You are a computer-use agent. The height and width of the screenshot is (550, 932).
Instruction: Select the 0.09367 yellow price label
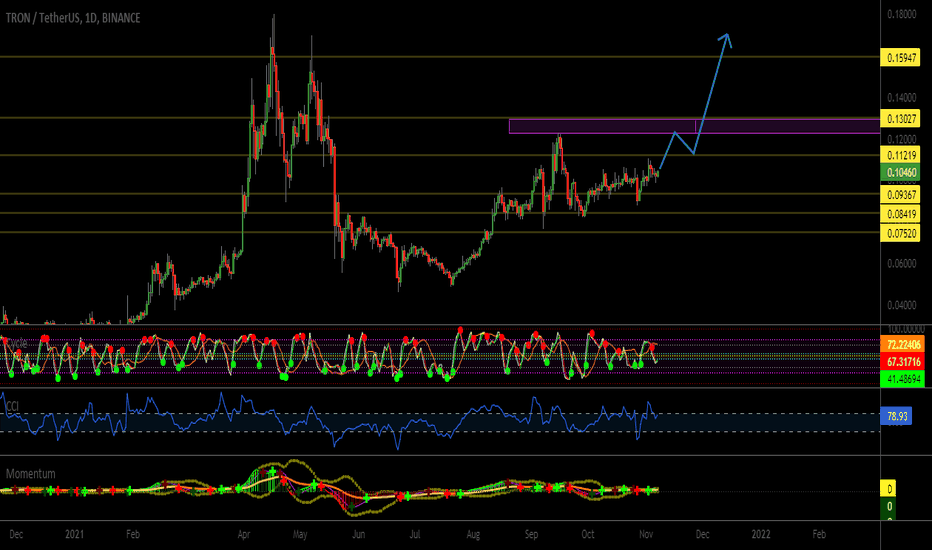(900, 194)
